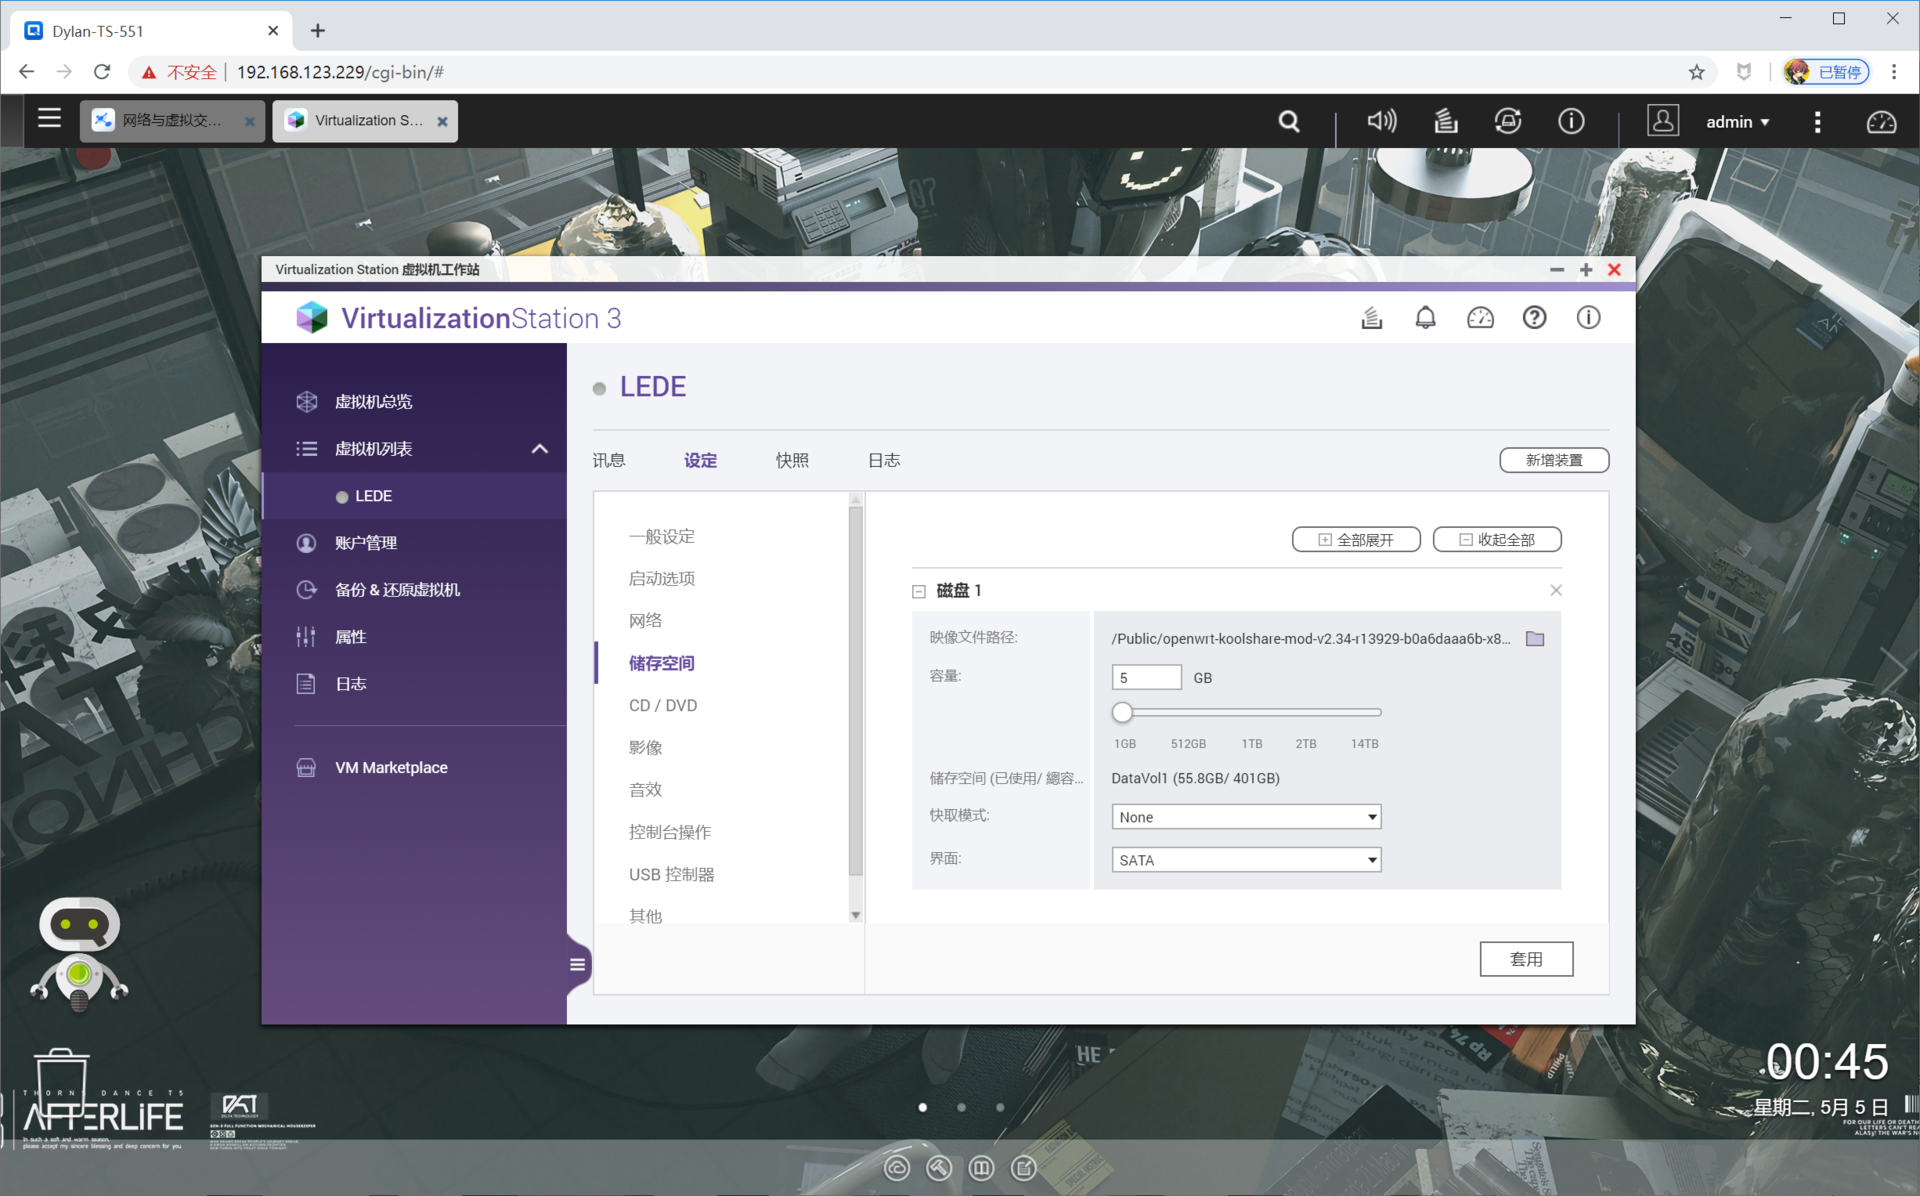Open the QTS main menu hamburger icon
Image resolution: width=1920 pixels, height=1196 pixels.
[x=49, y=120]
